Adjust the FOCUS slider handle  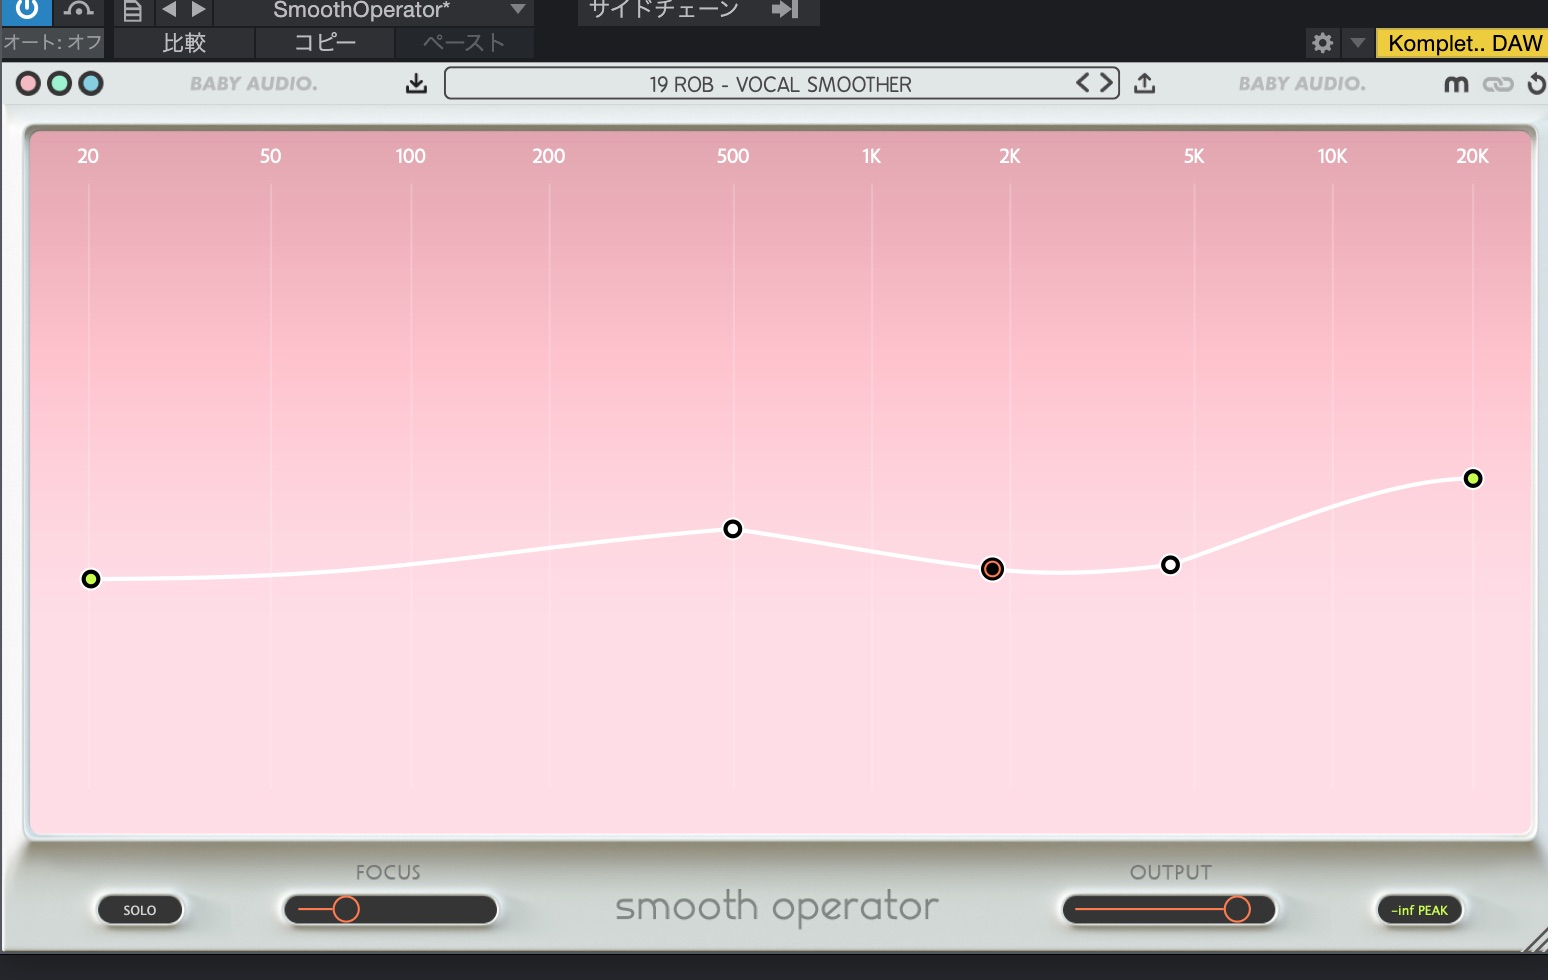347,909
